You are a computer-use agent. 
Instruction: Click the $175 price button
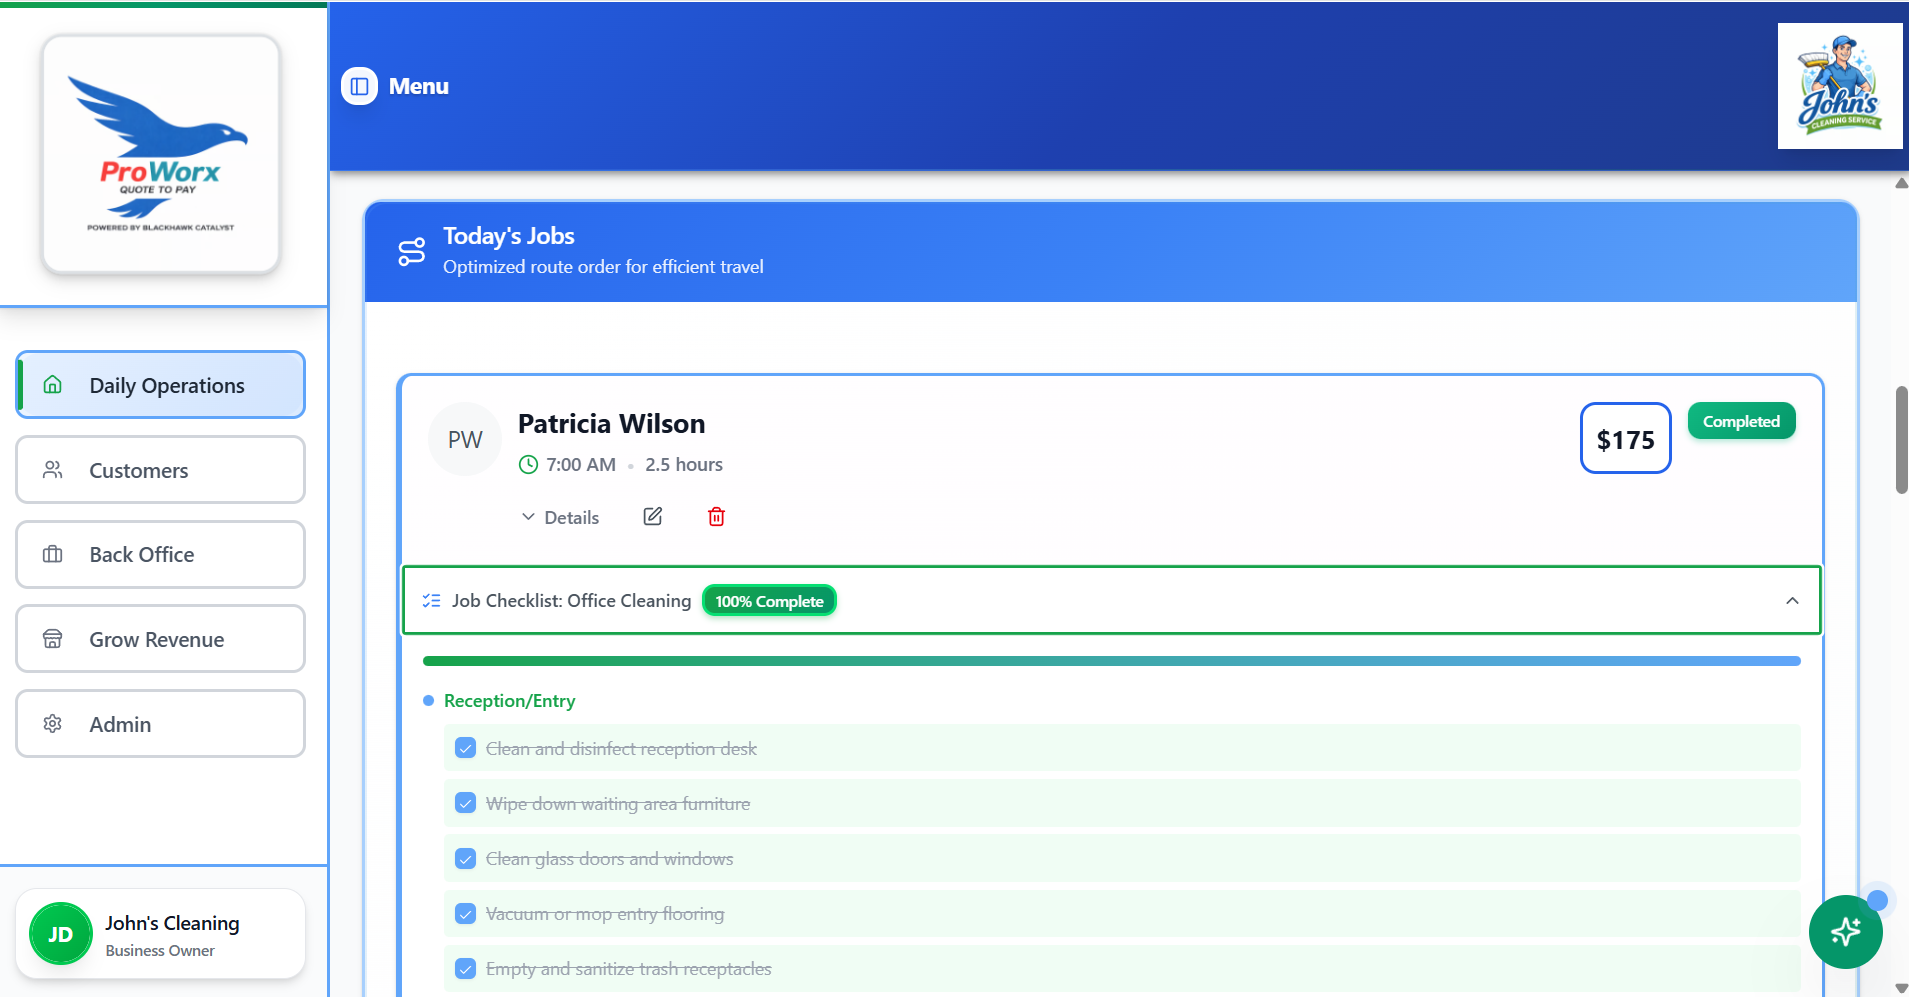click(1624, 438)
